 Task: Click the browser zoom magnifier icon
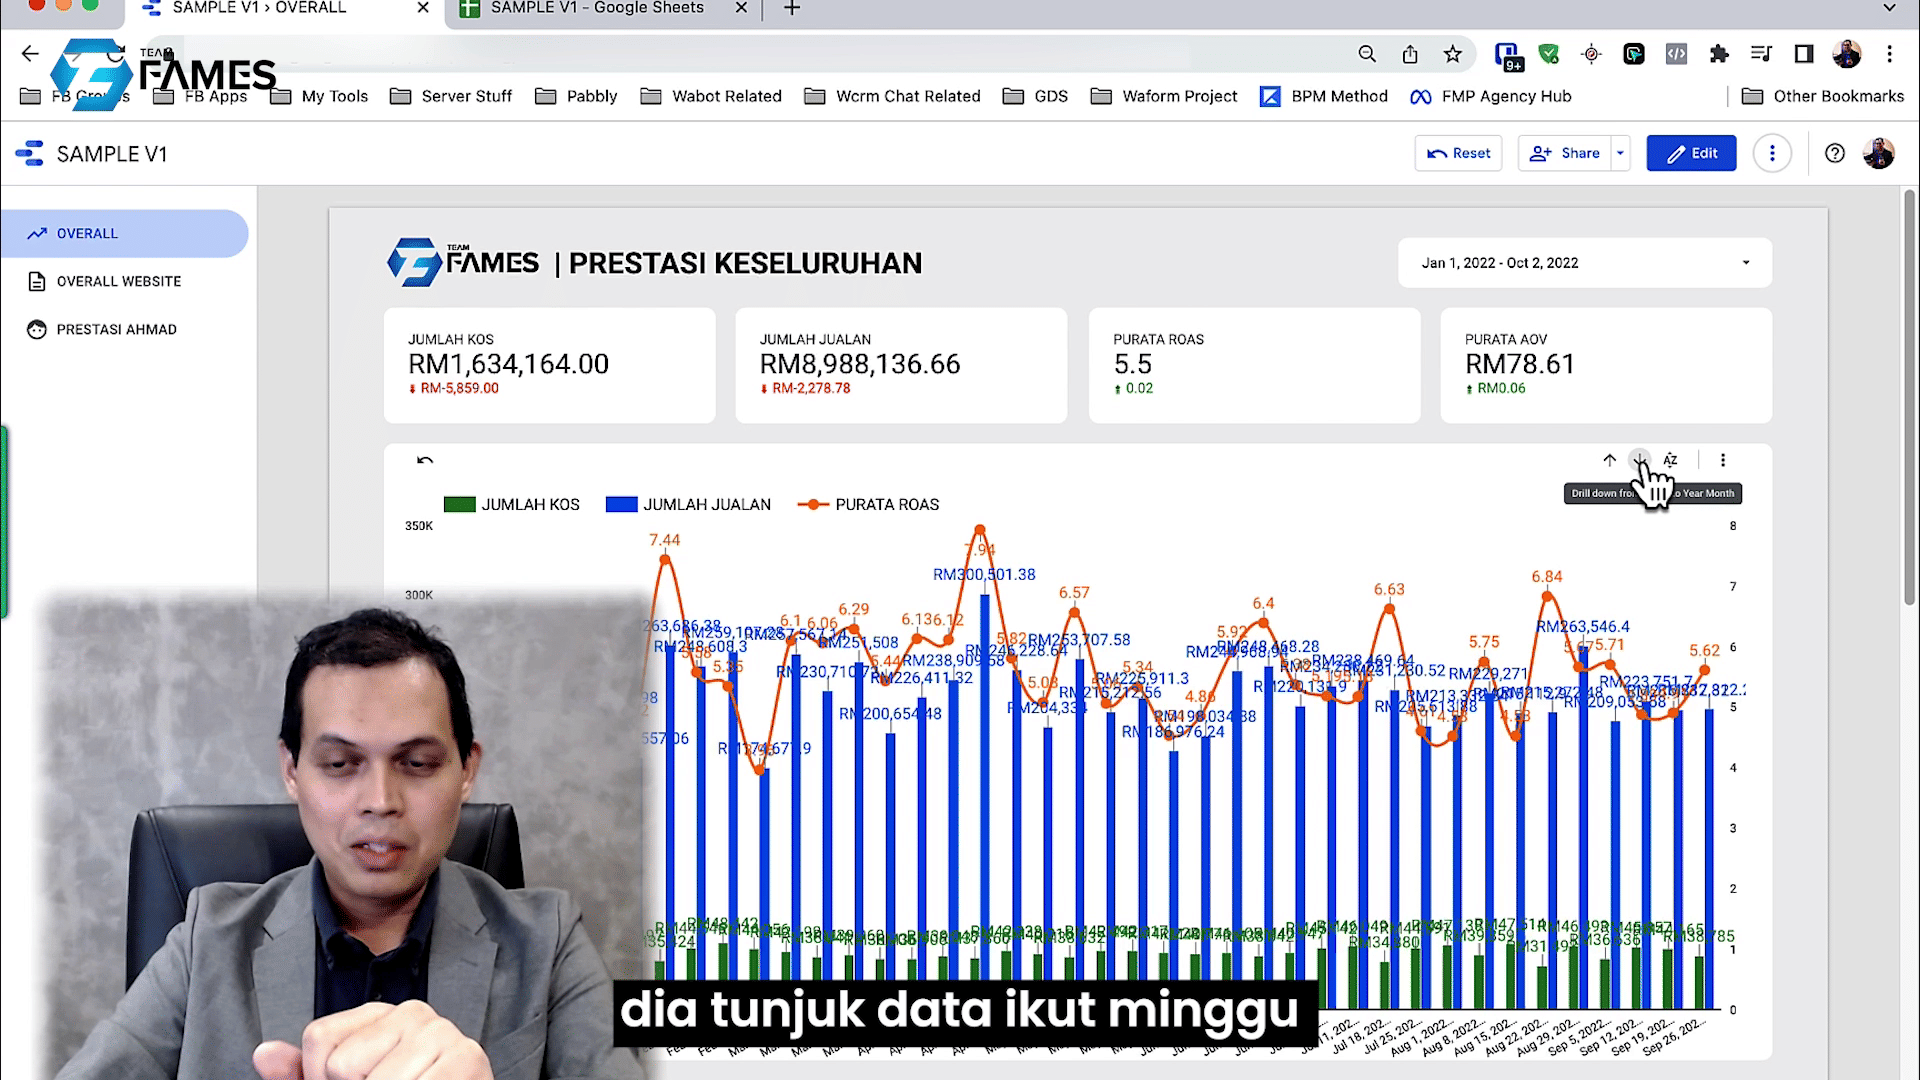[x=1367, y=54]
